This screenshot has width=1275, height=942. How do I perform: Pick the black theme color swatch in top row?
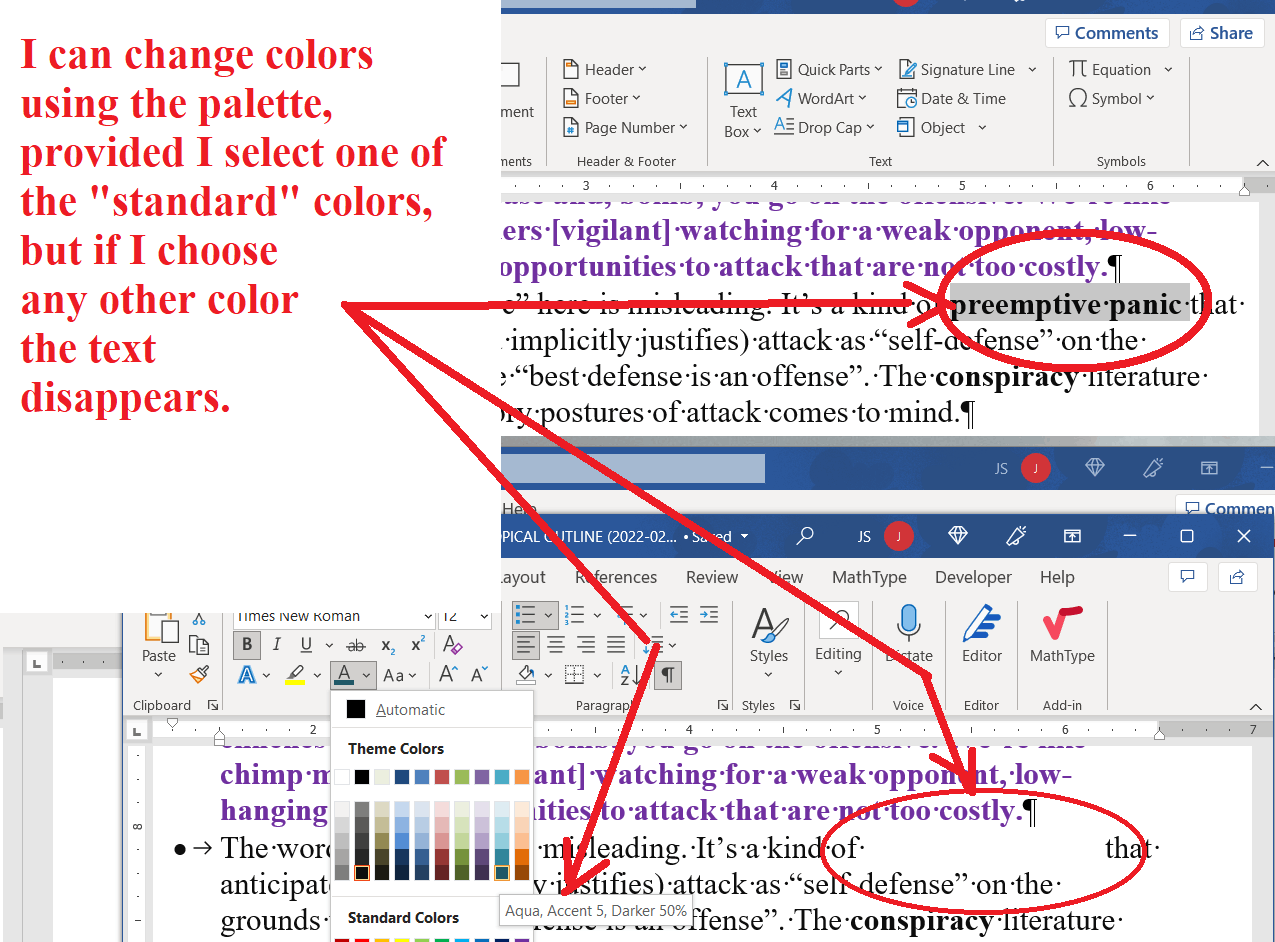pos(362,777)
